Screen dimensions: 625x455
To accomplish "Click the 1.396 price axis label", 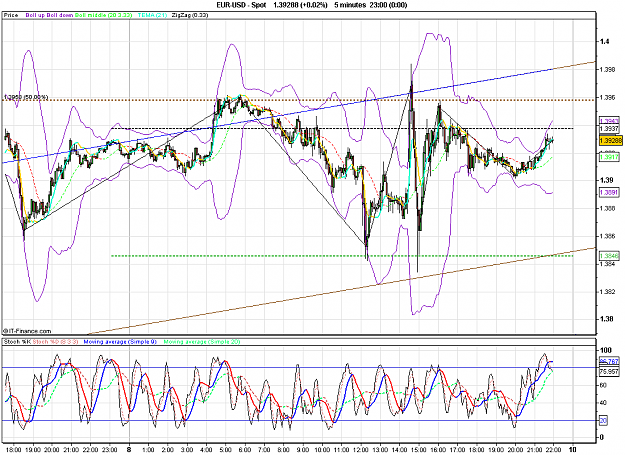I will 607,97.
